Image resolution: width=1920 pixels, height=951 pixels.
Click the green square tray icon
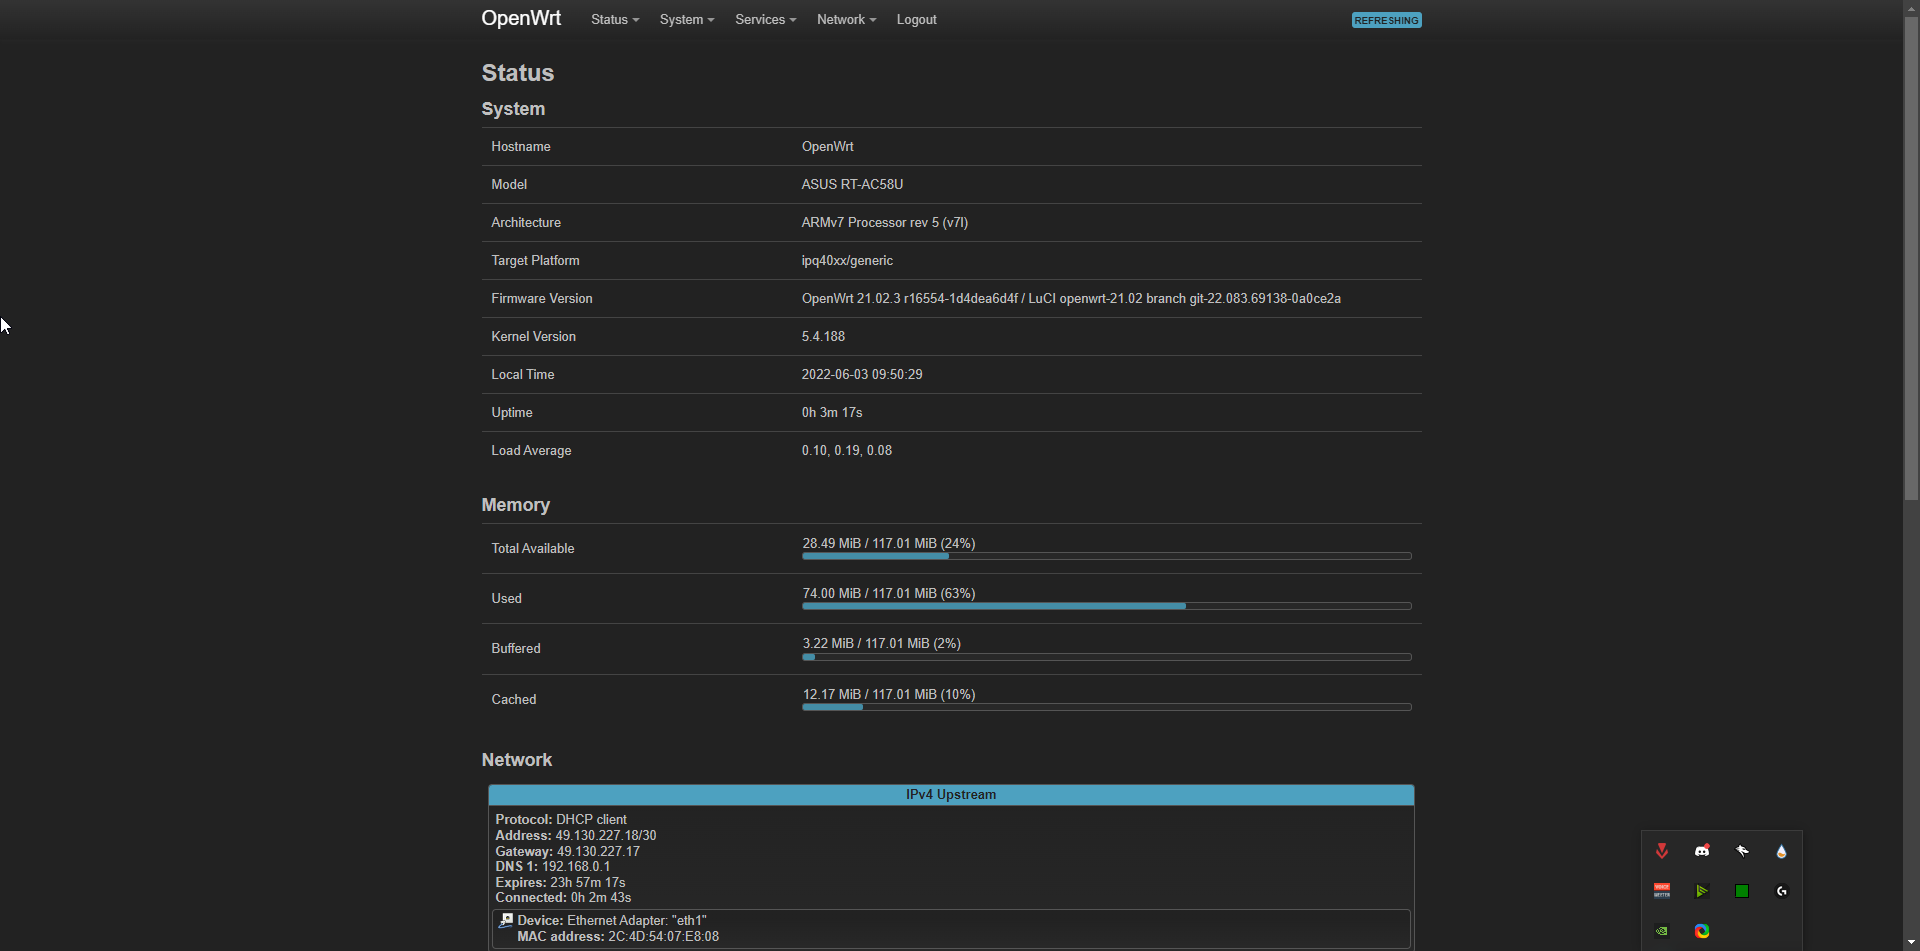click(1741, 890)
